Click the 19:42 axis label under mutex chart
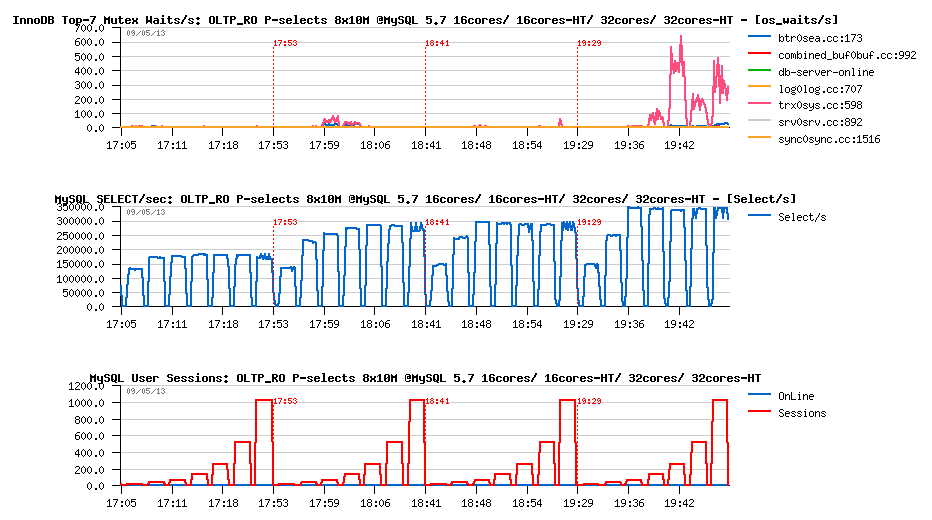 tap(679, 145)
